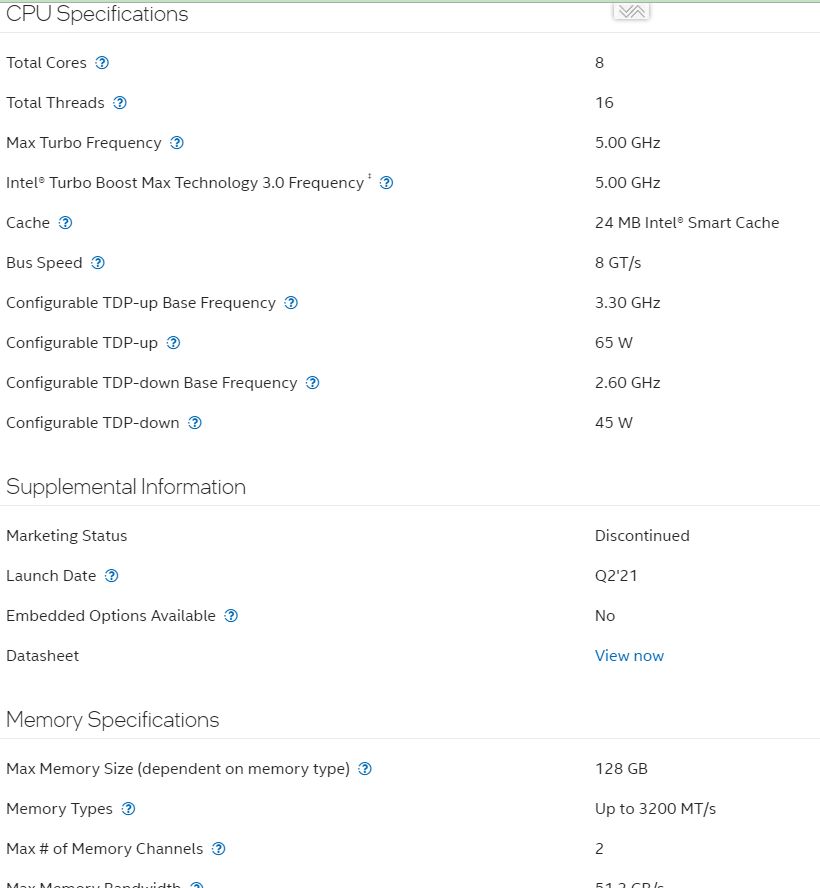Open help icon for Turbo Boost Max 3.0
The width and height of the screenshot is (820, 888).
coord(386,183)
